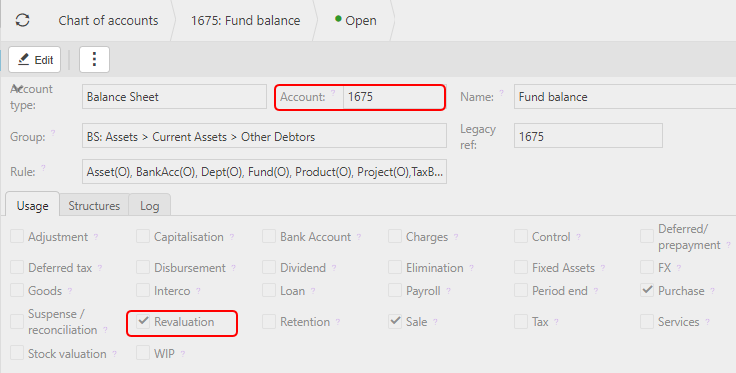Uncheck the Revaluation checkbox
Viewport: 736px width, 373px height.
coord(143,322)
